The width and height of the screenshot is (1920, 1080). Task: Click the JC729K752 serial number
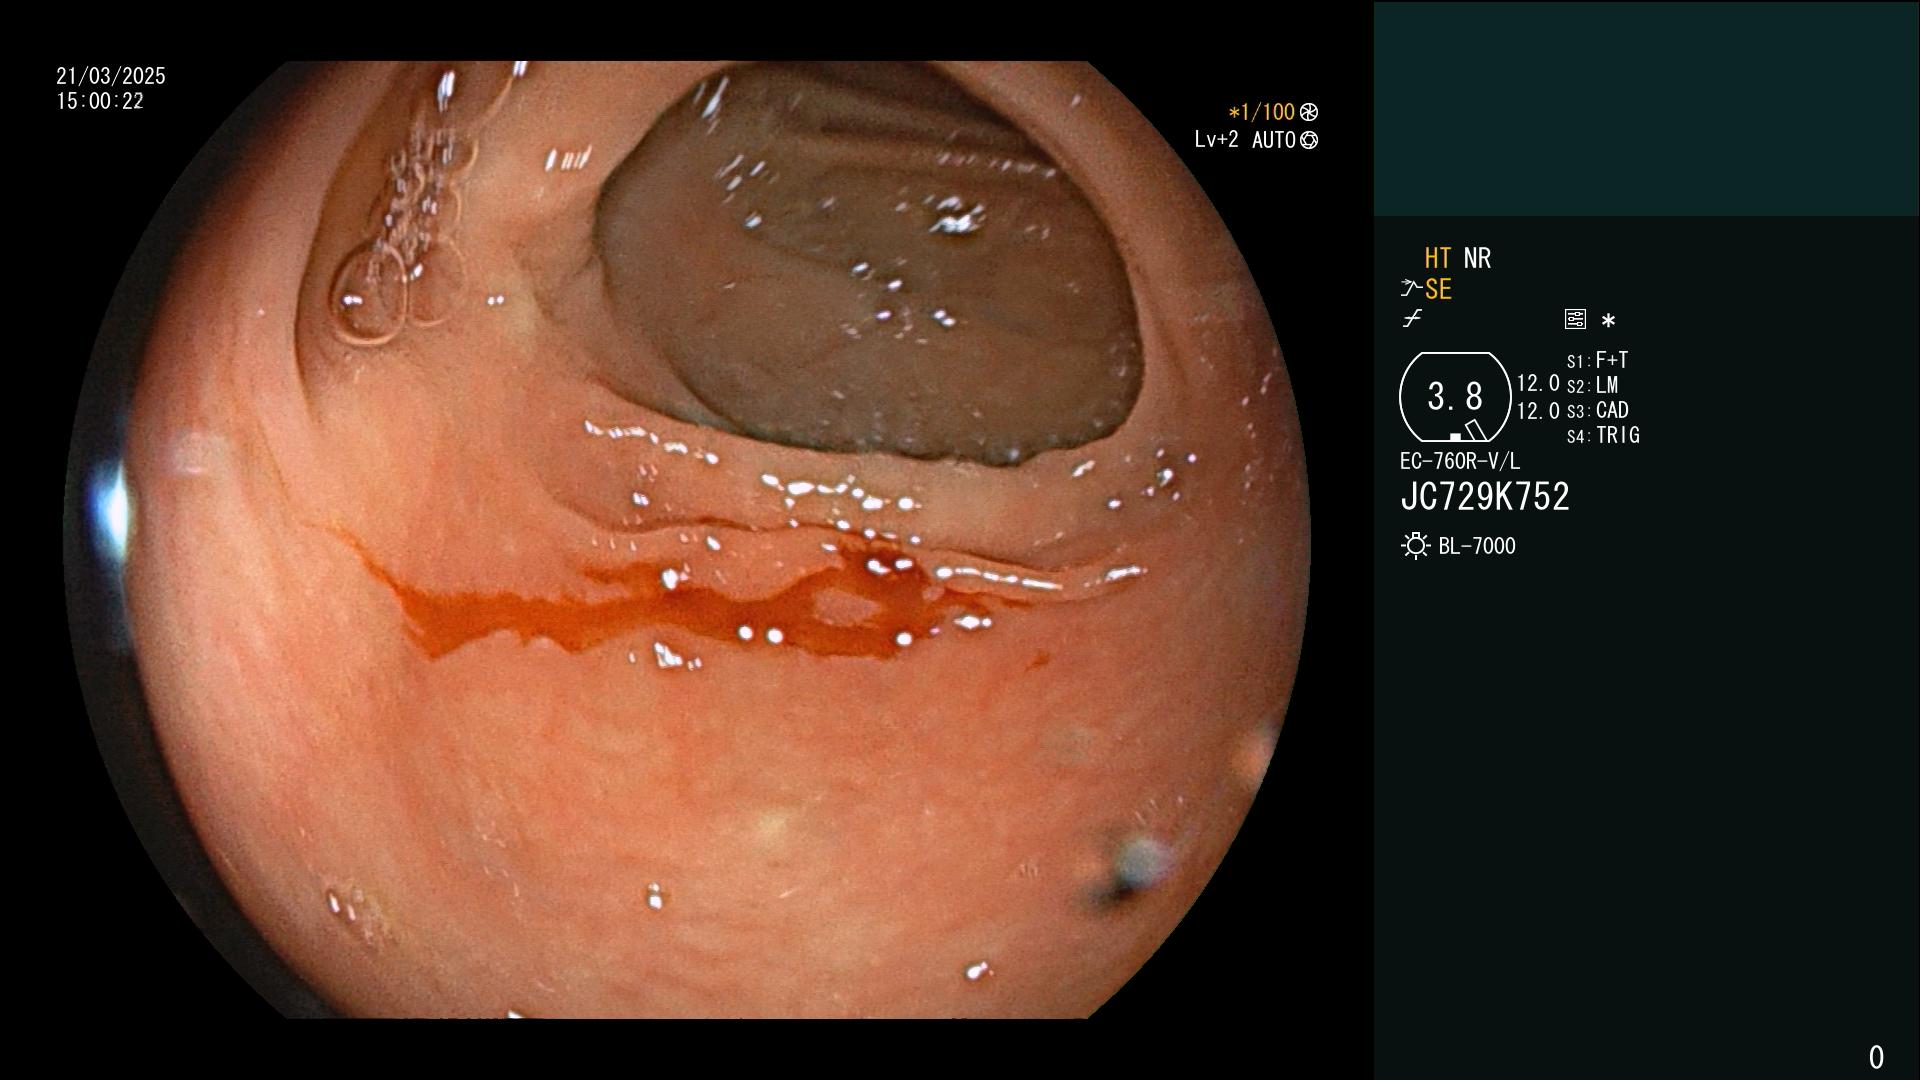[1485, 497]
